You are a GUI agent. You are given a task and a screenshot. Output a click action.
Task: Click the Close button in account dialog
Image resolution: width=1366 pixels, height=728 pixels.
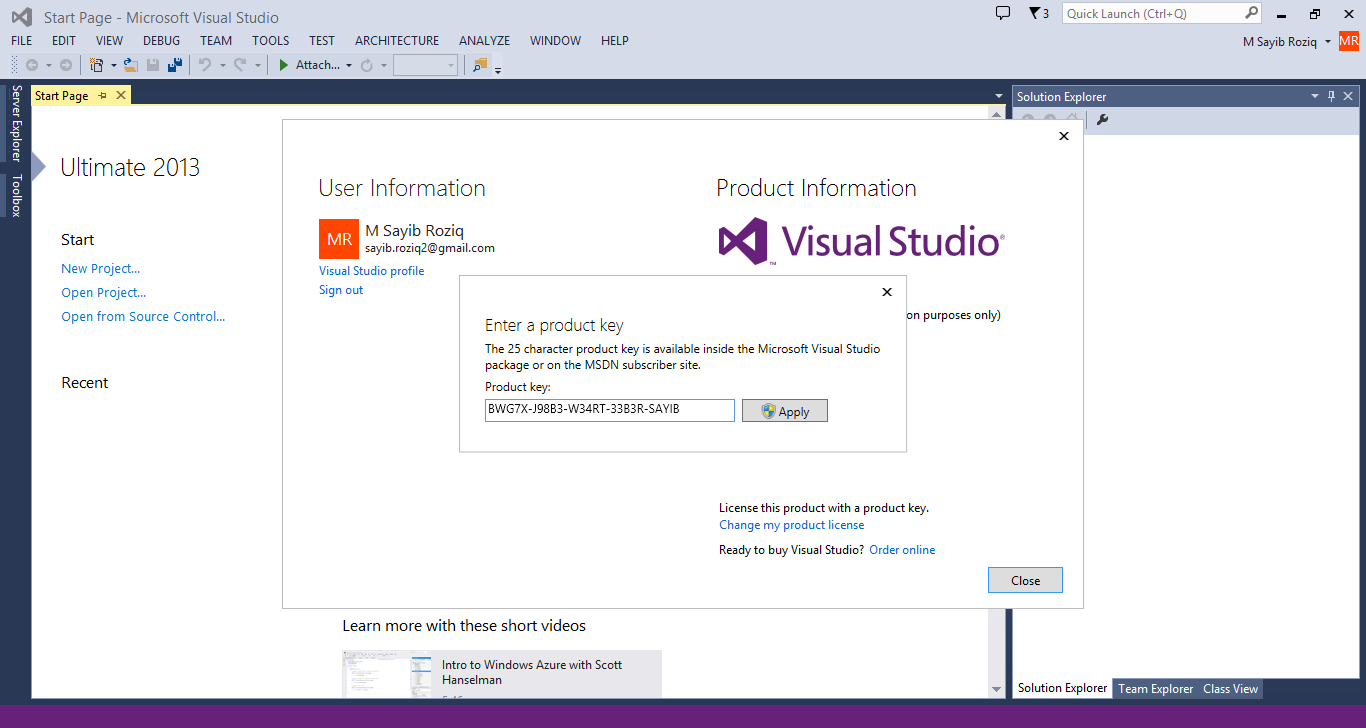coord(1025,580)
